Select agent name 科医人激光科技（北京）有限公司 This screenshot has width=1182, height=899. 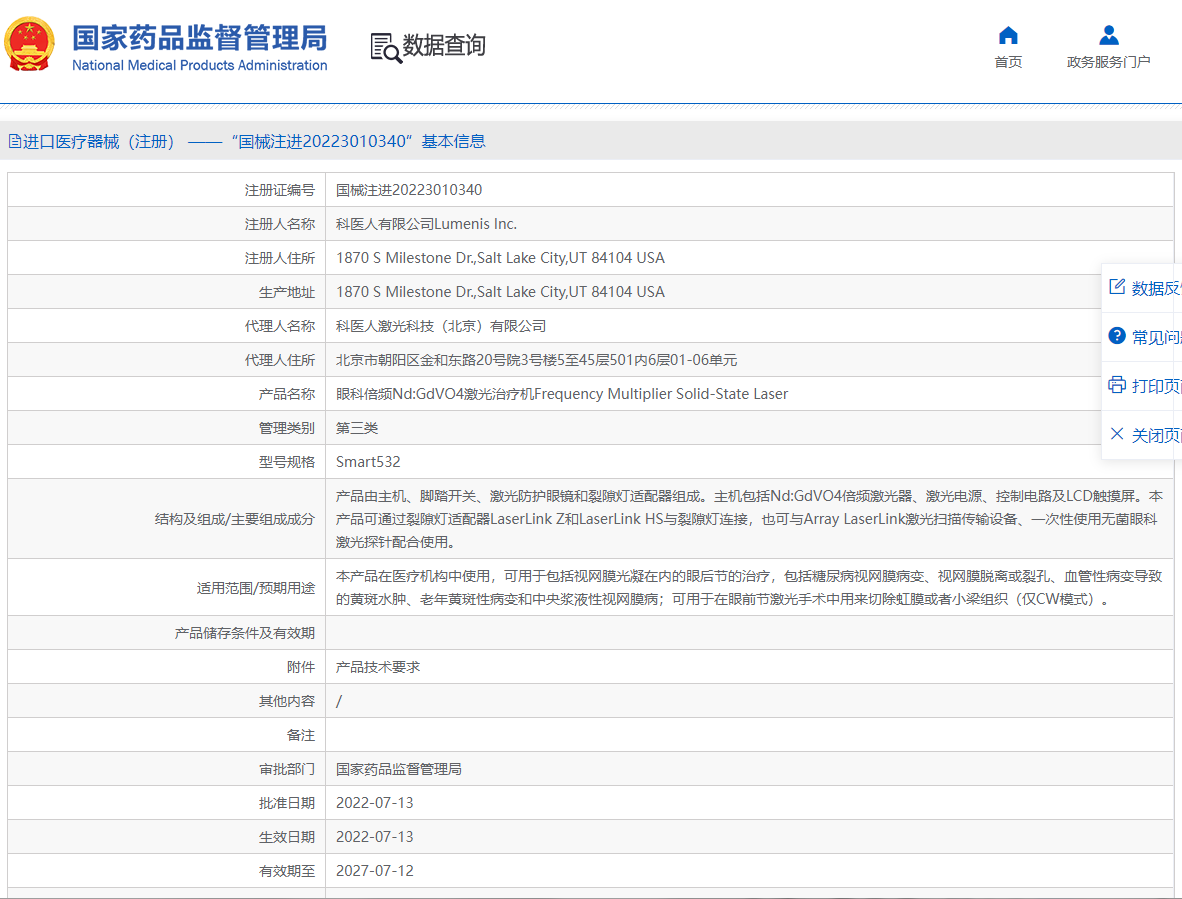440,326
